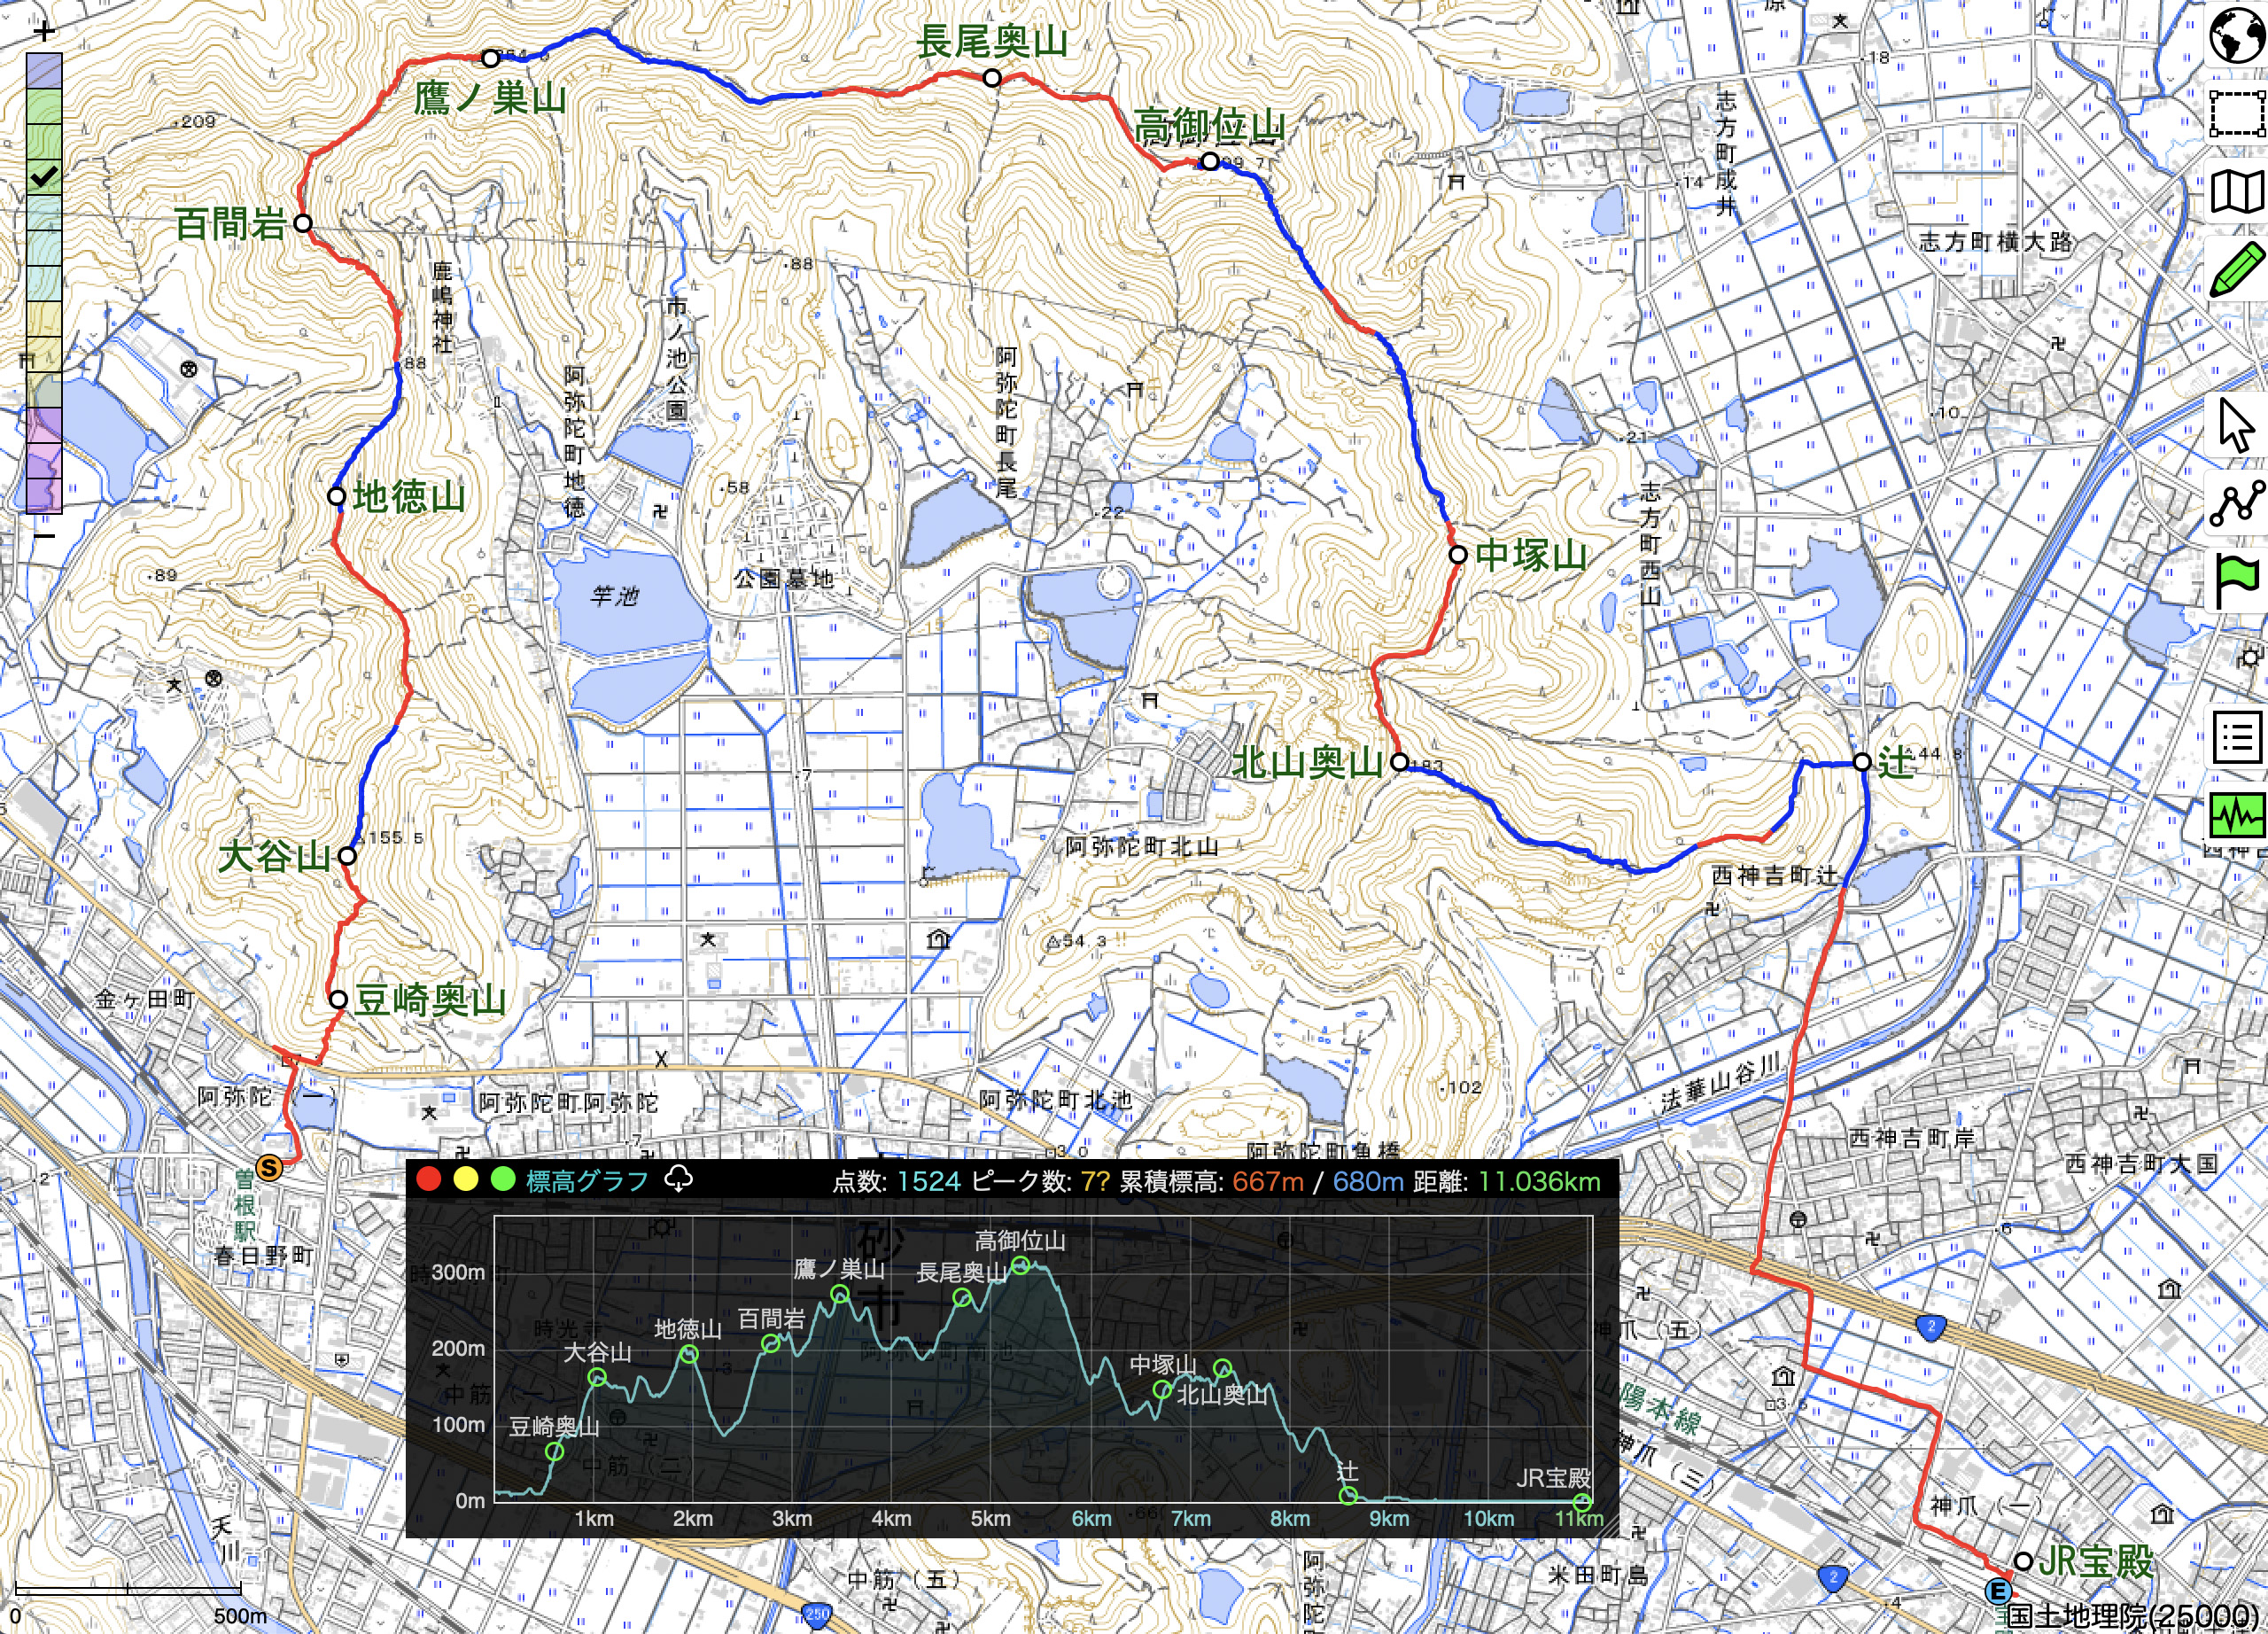Toggle the green elevation graph icon
Image resolution: width=2268 pixels, height=1634 pixels.
coord(2236,816)
